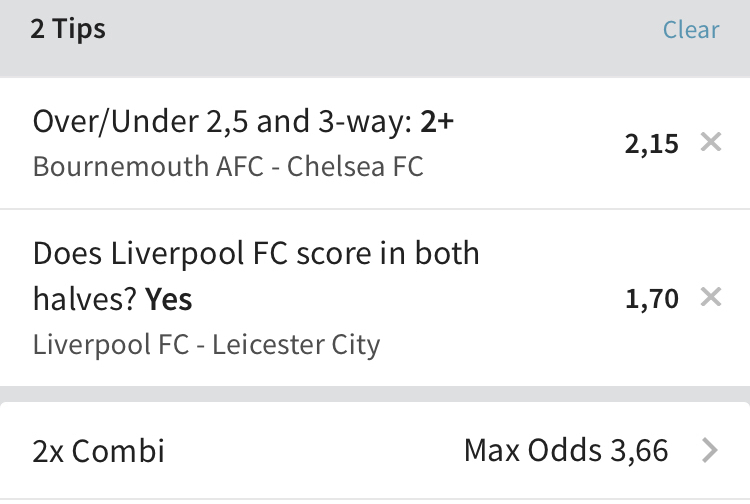The width and height of the screenshot is (750, 504).
Task: Tap the 3,66 combined odds value
Action: pos(638,451)
